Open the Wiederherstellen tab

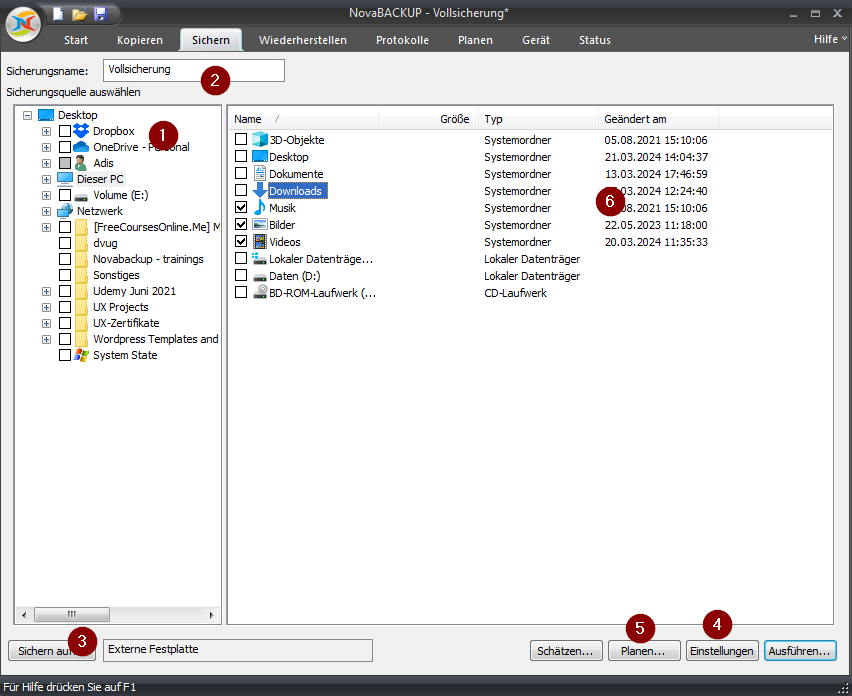tap(303, 40)
